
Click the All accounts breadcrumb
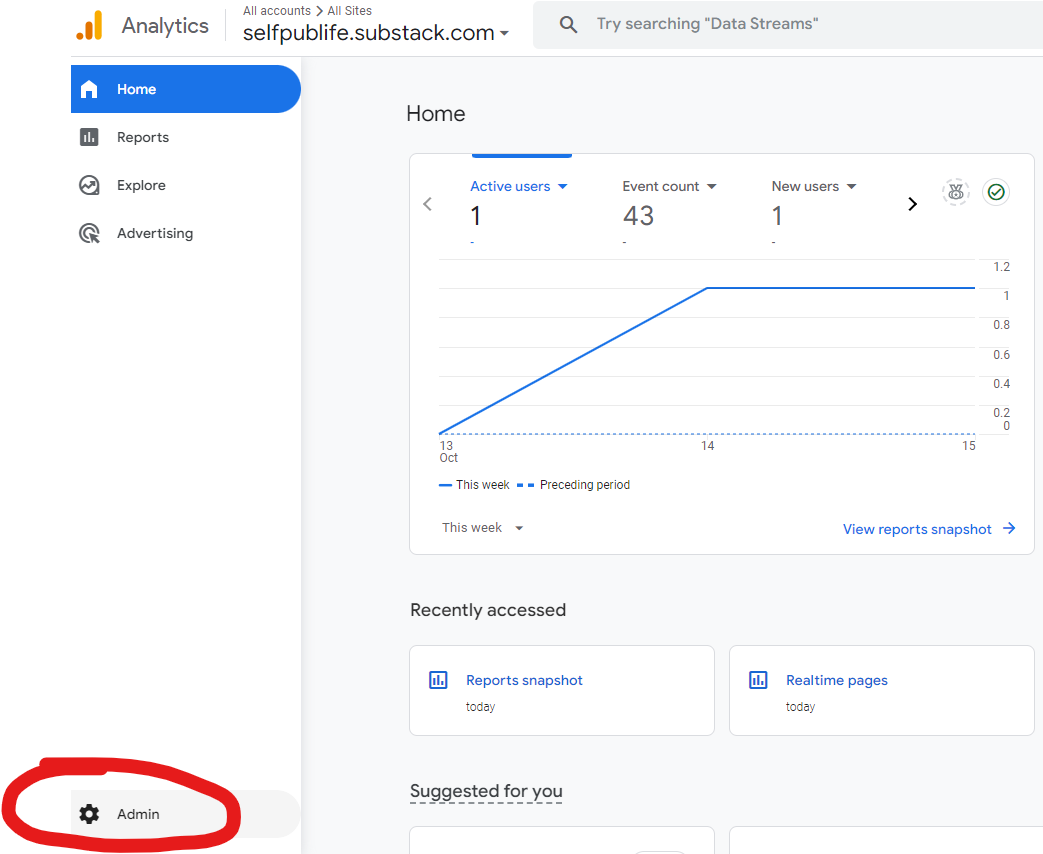coord(277,10)
